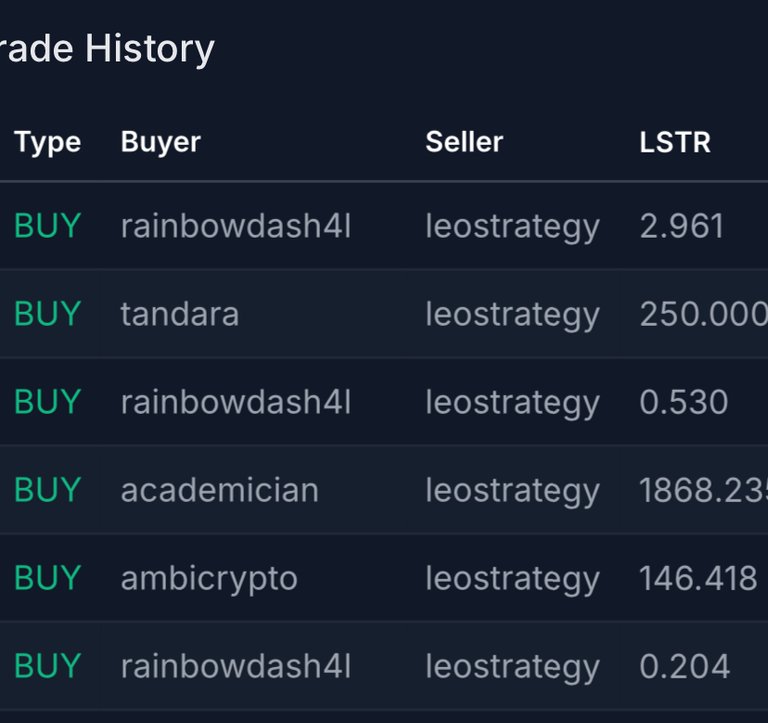Click the BUY label in academician's row
This screenshot has width=768, height=723.
pyautogui.click(x=48, y=490)
